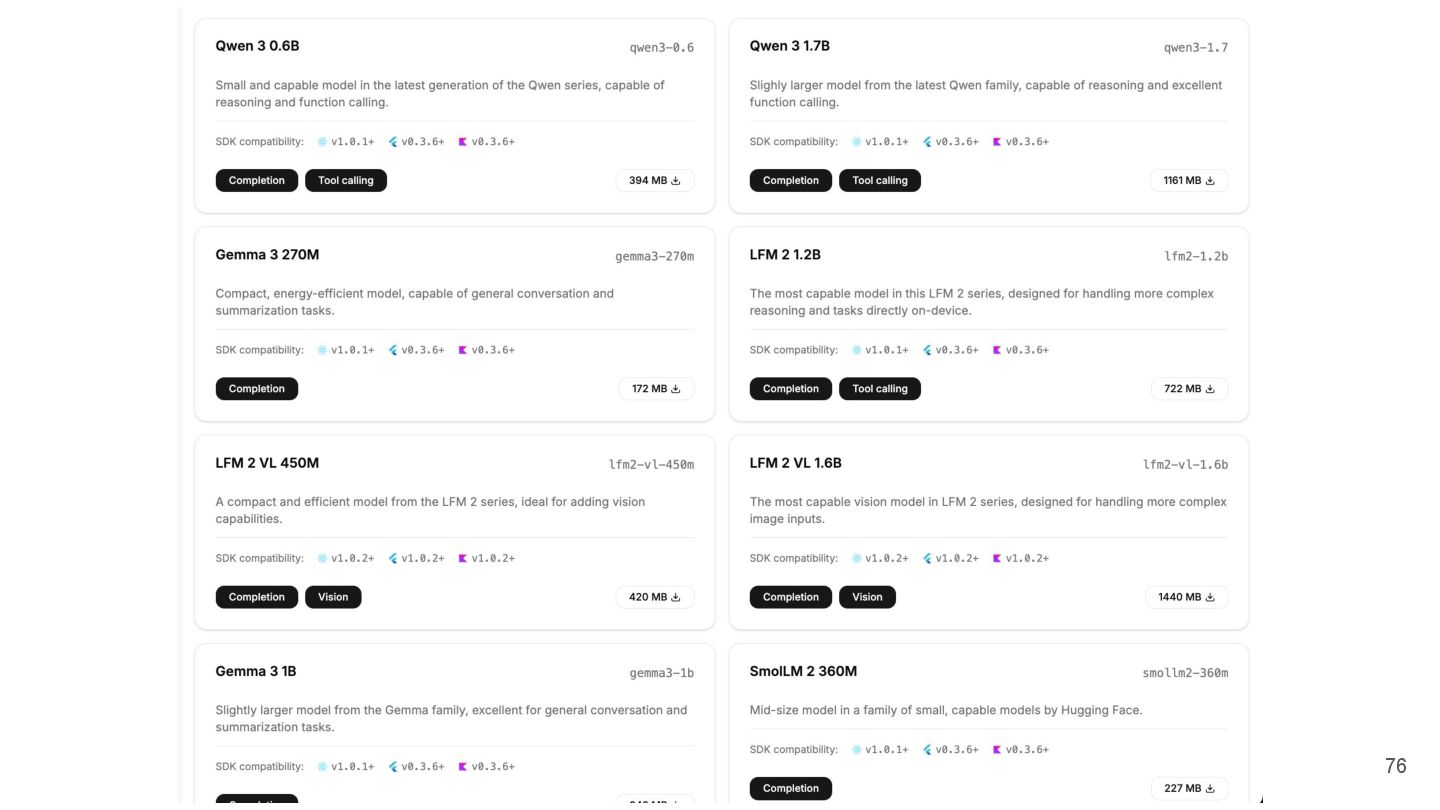This screenshot has width=1440, height=810.
Task: Click the 394 MB download icon for Qwen 3 0.6B
Action: pos(675,181)
